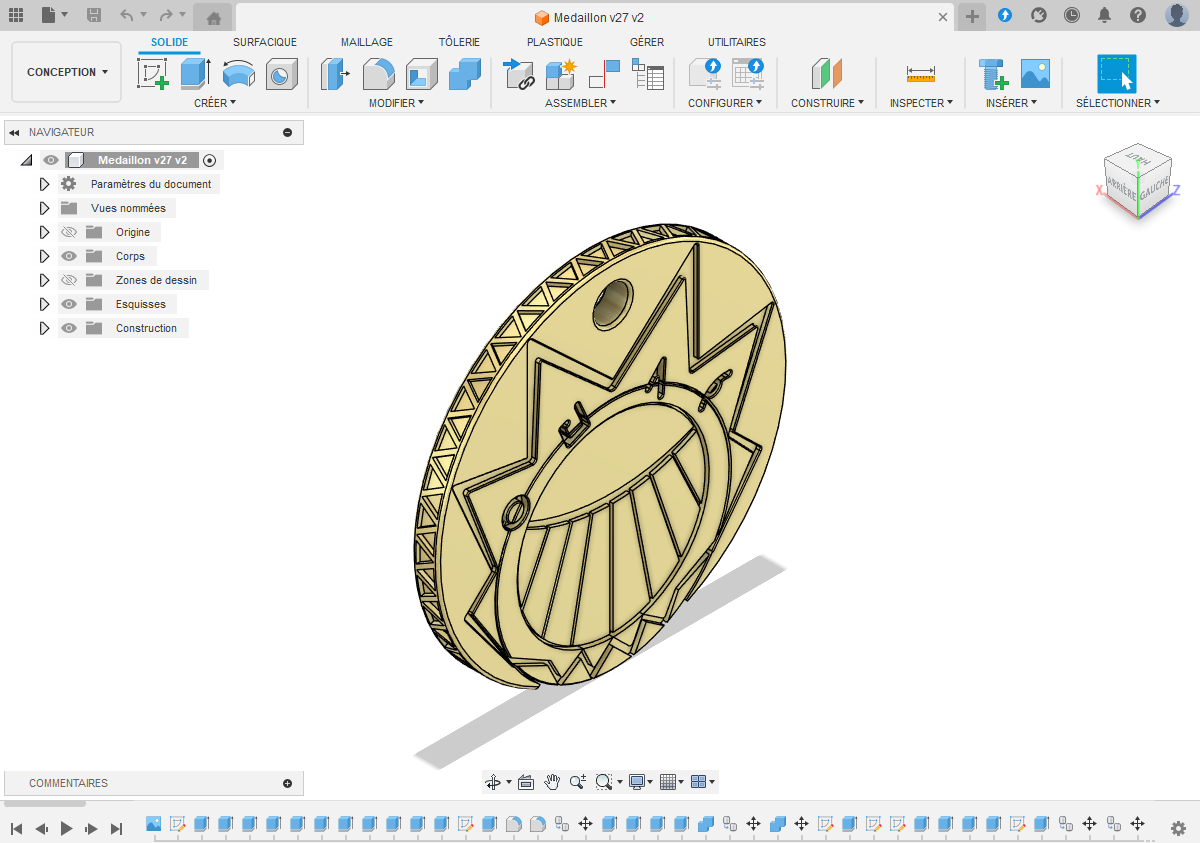The height and width of the screenshot is (843, 1200).
Task: Open the notifications bell icon
Action: tap(1104, 15)
